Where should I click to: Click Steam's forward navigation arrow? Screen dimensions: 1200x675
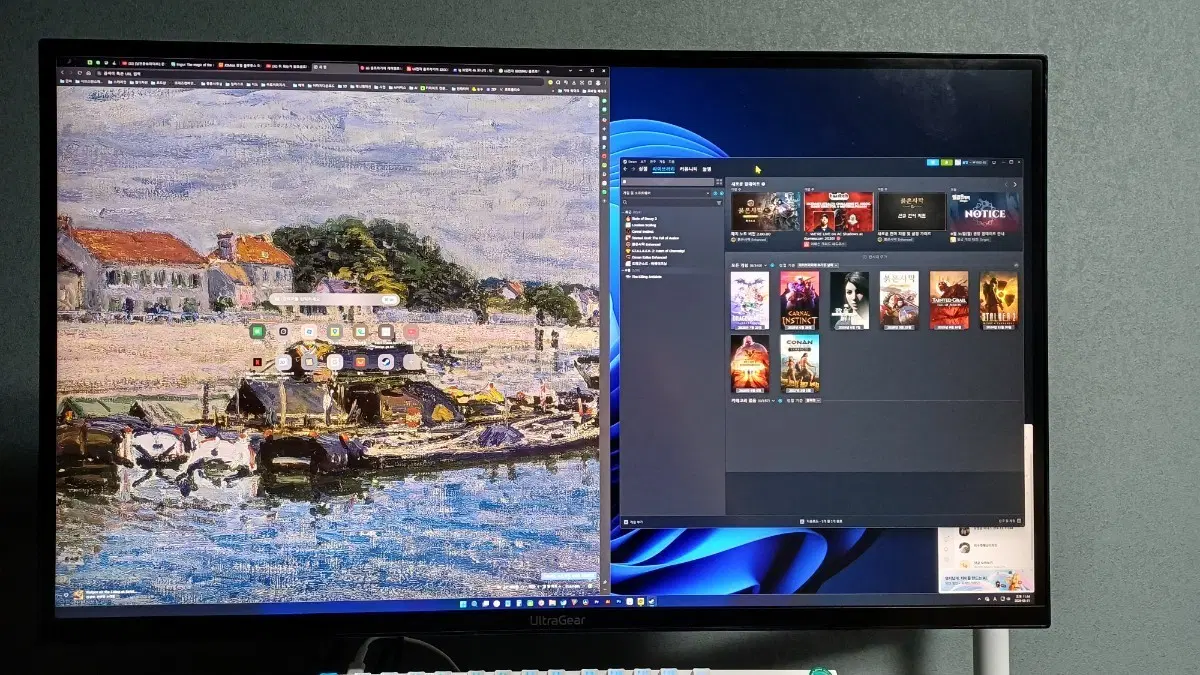[x=633, y=169]
